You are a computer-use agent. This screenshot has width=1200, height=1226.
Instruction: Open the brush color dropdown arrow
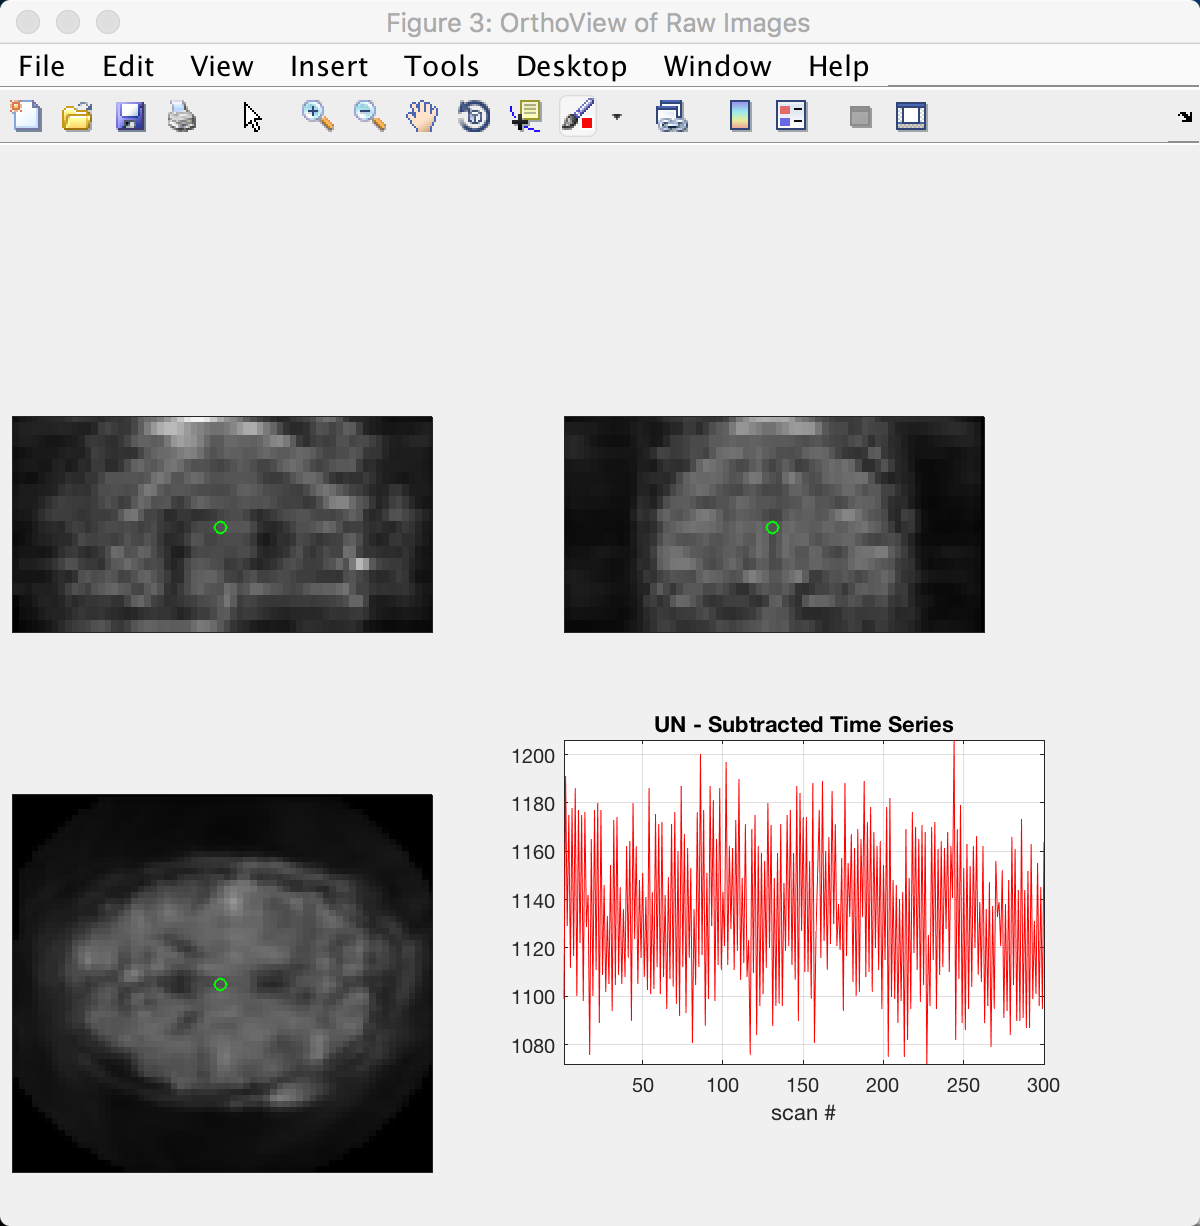pyautogui.click(x=616, y=117)
